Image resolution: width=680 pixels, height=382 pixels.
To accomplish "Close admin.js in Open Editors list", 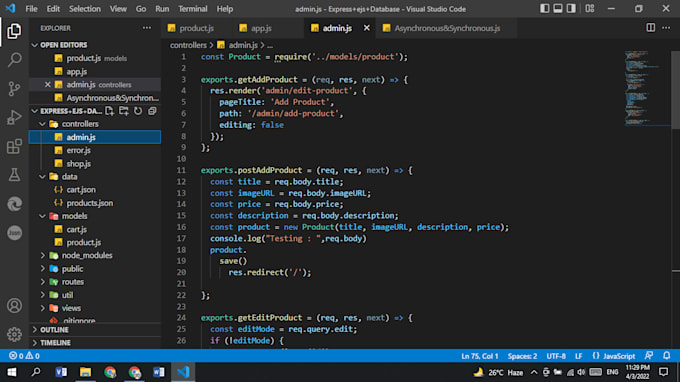I will pos(48,85).
